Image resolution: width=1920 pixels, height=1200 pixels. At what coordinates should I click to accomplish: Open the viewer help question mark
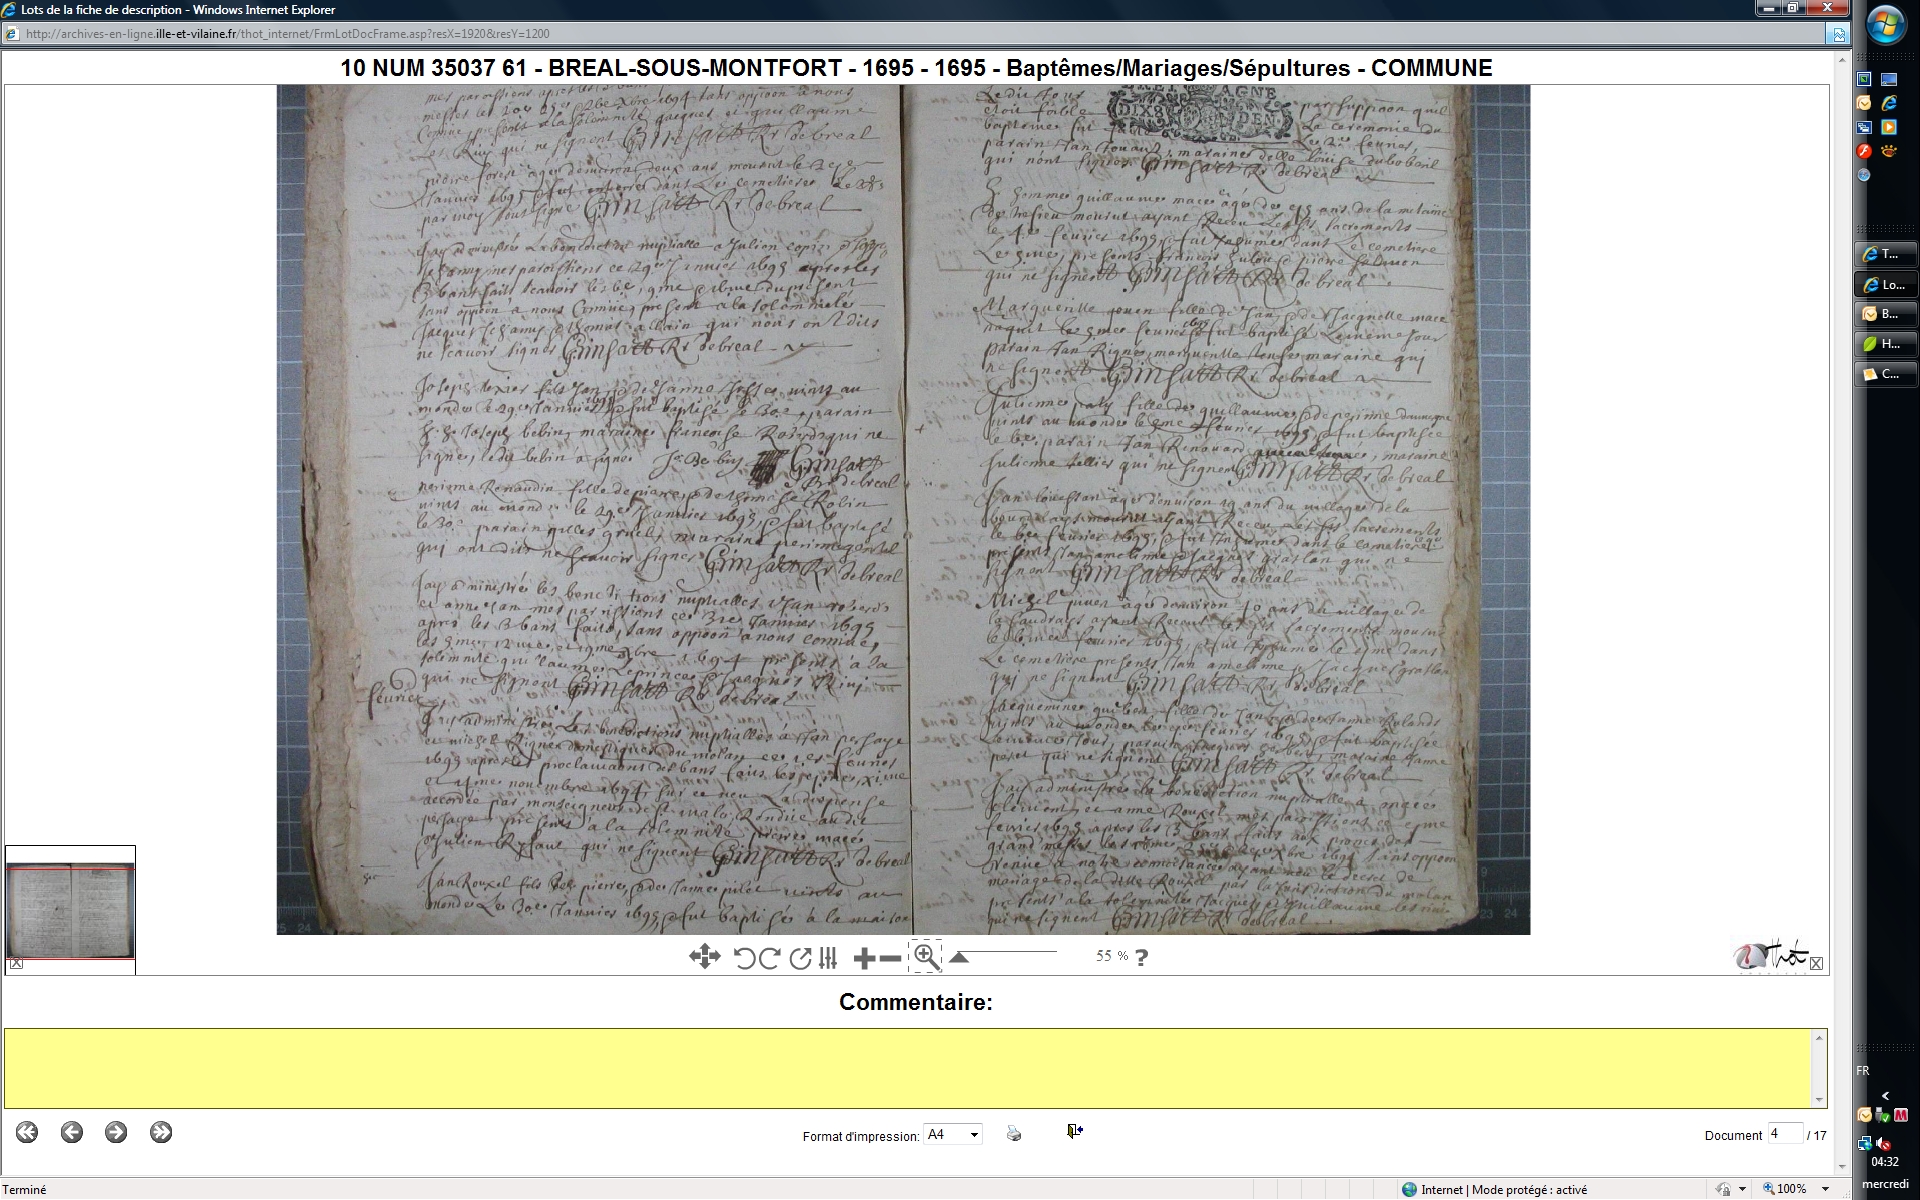[x=1142, y=957]
